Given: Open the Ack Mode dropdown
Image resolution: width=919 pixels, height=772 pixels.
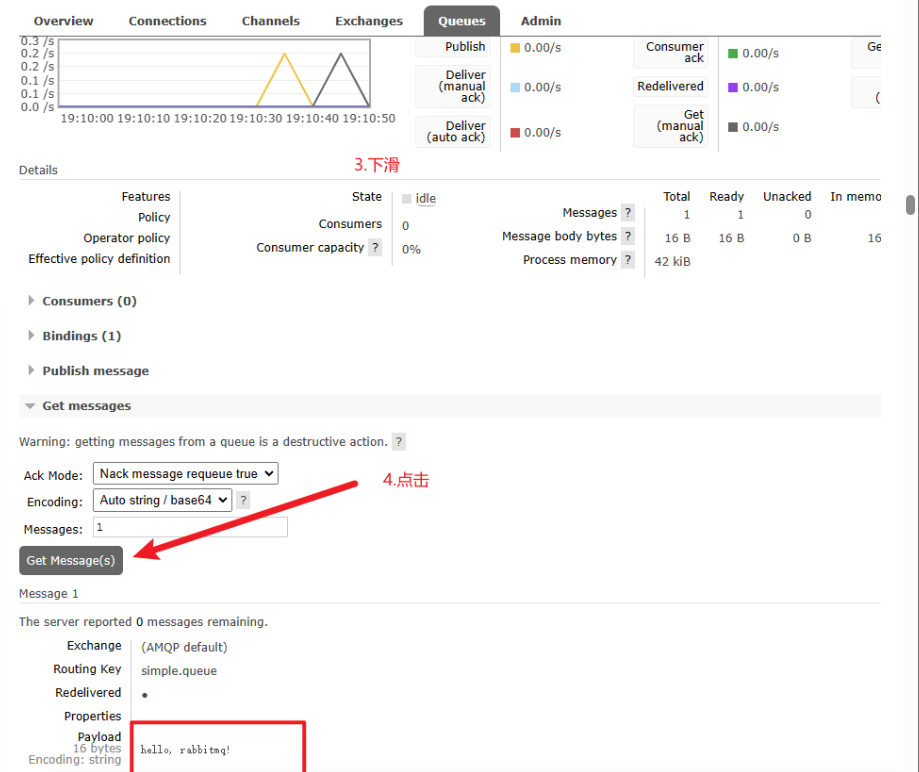Looking at the screenshot, I should 186,474.
